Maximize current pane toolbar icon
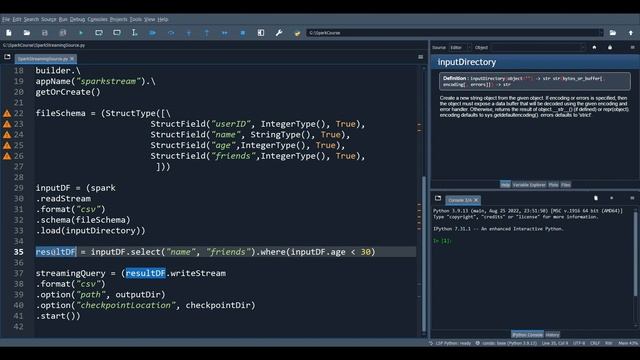Viewport: 640px width, 360px height. [x=261, y=33]
